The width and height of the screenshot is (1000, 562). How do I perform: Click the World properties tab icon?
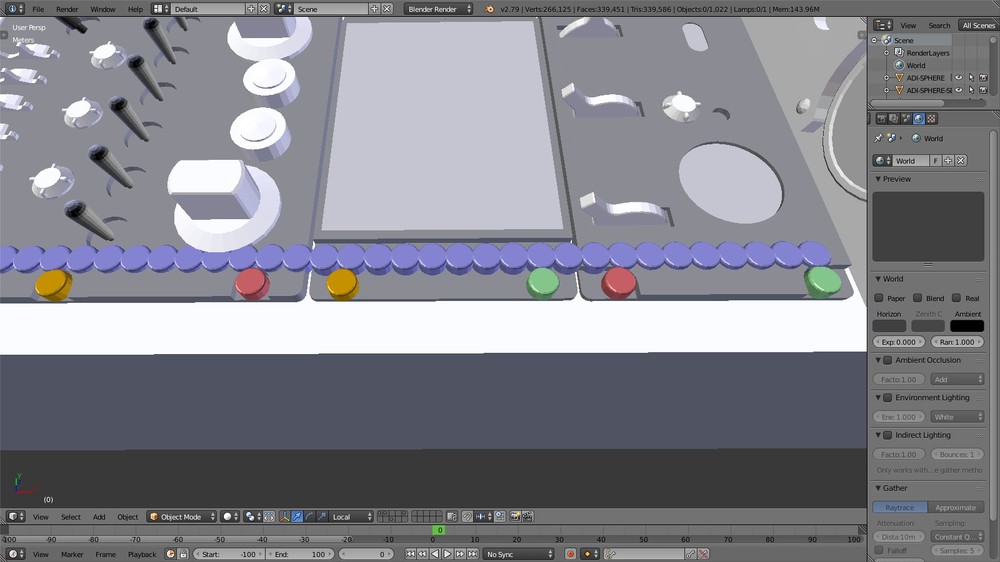click(x=918, y=119)
